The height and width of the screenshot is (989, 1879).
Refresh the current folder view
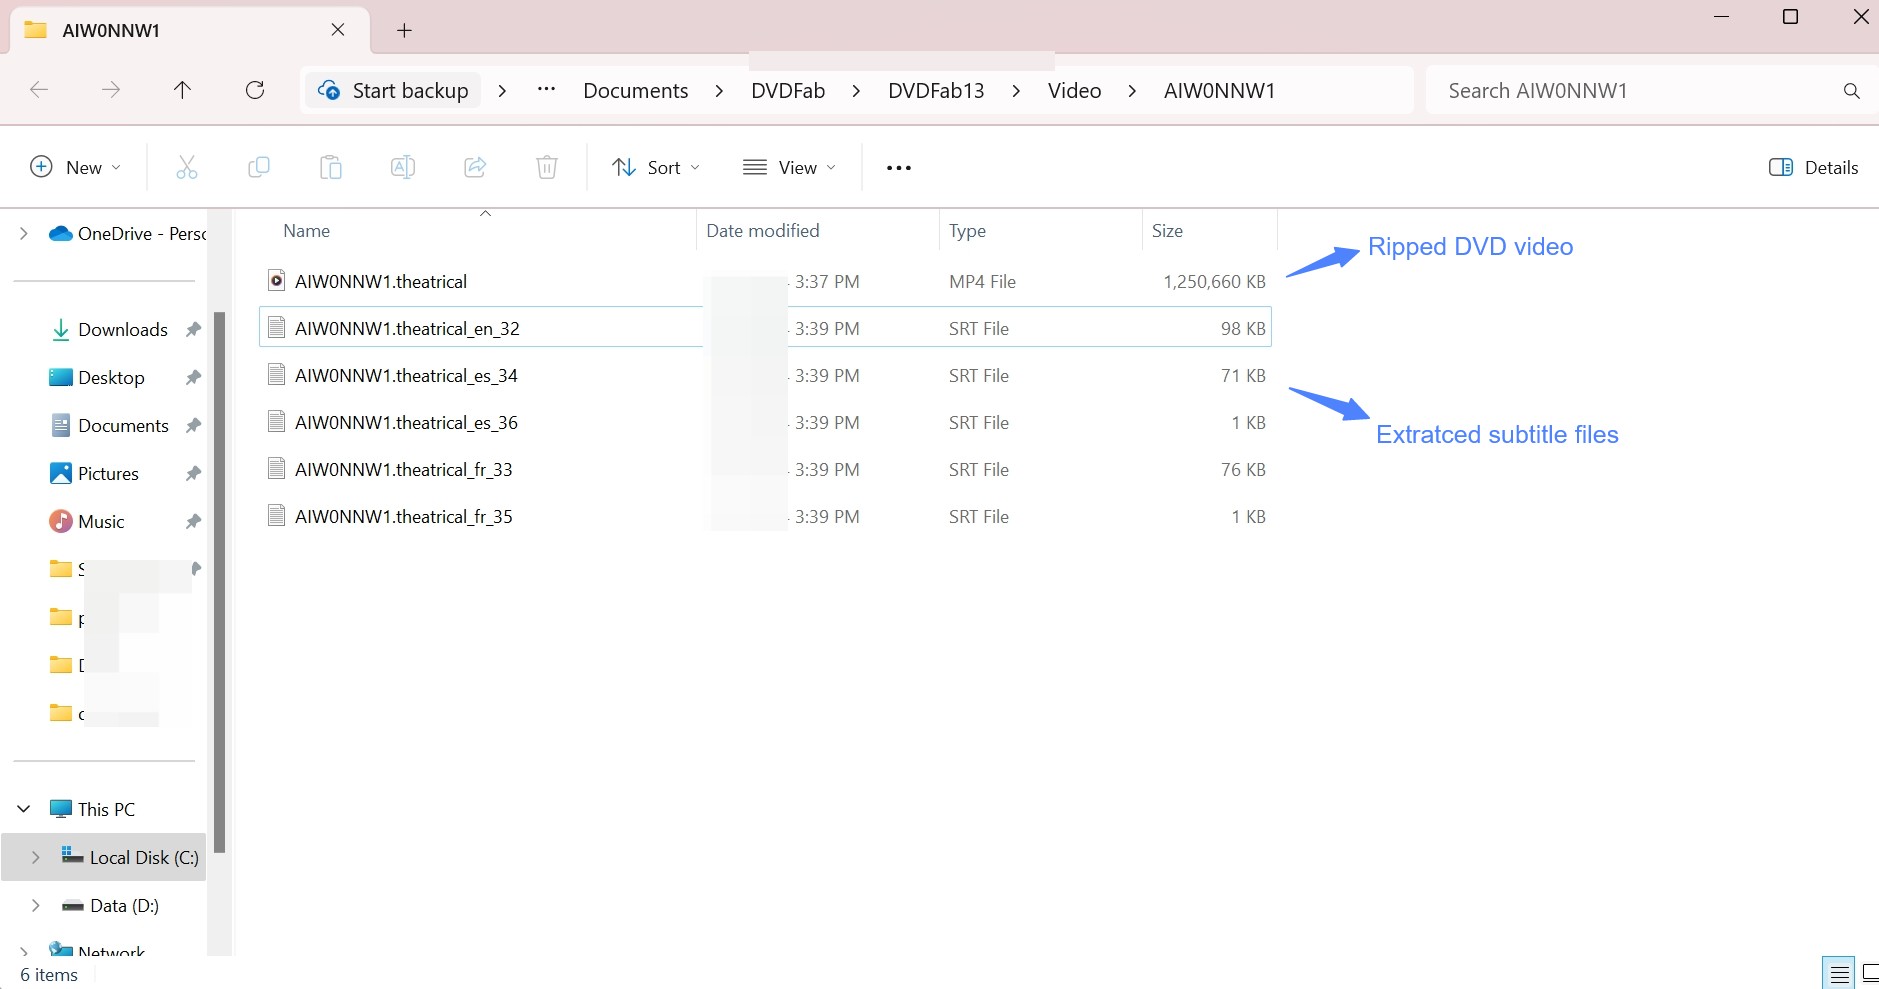tap(255, 90)
